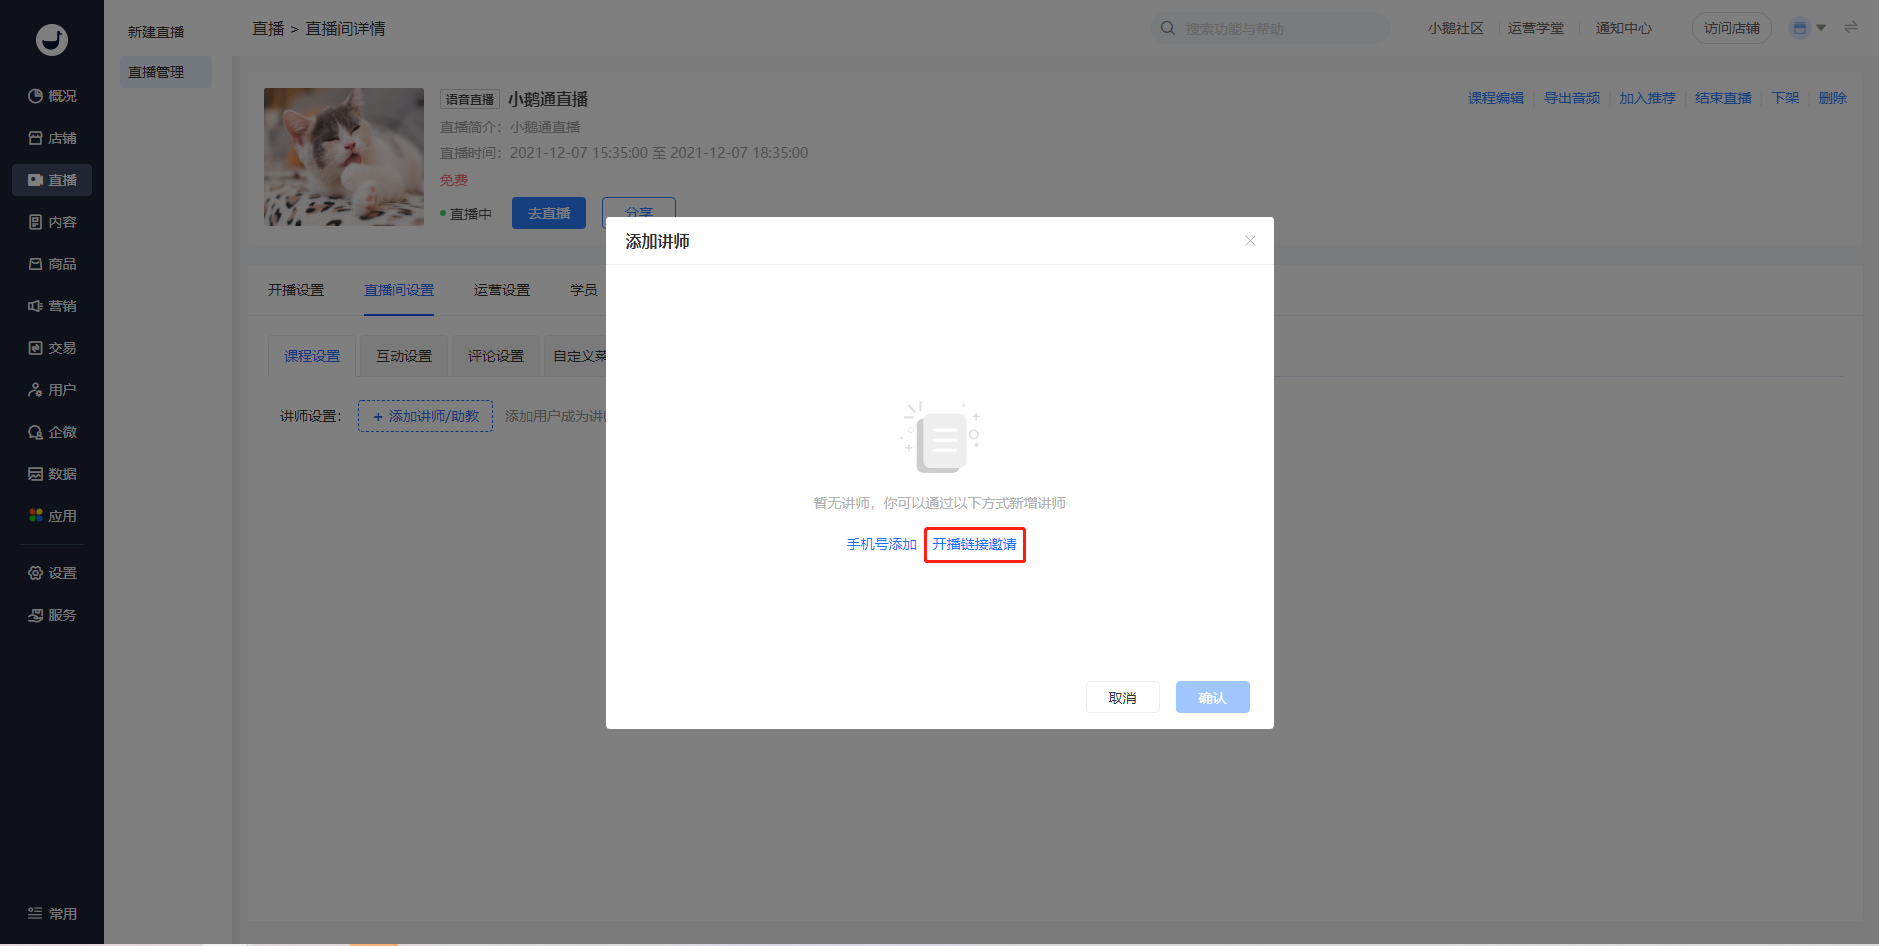Image resolution: width=1879 pixels, height=946 pixels.
Task: Open 企微 in the sidebar
Action: pyautogui.click(x=52, y=432)
